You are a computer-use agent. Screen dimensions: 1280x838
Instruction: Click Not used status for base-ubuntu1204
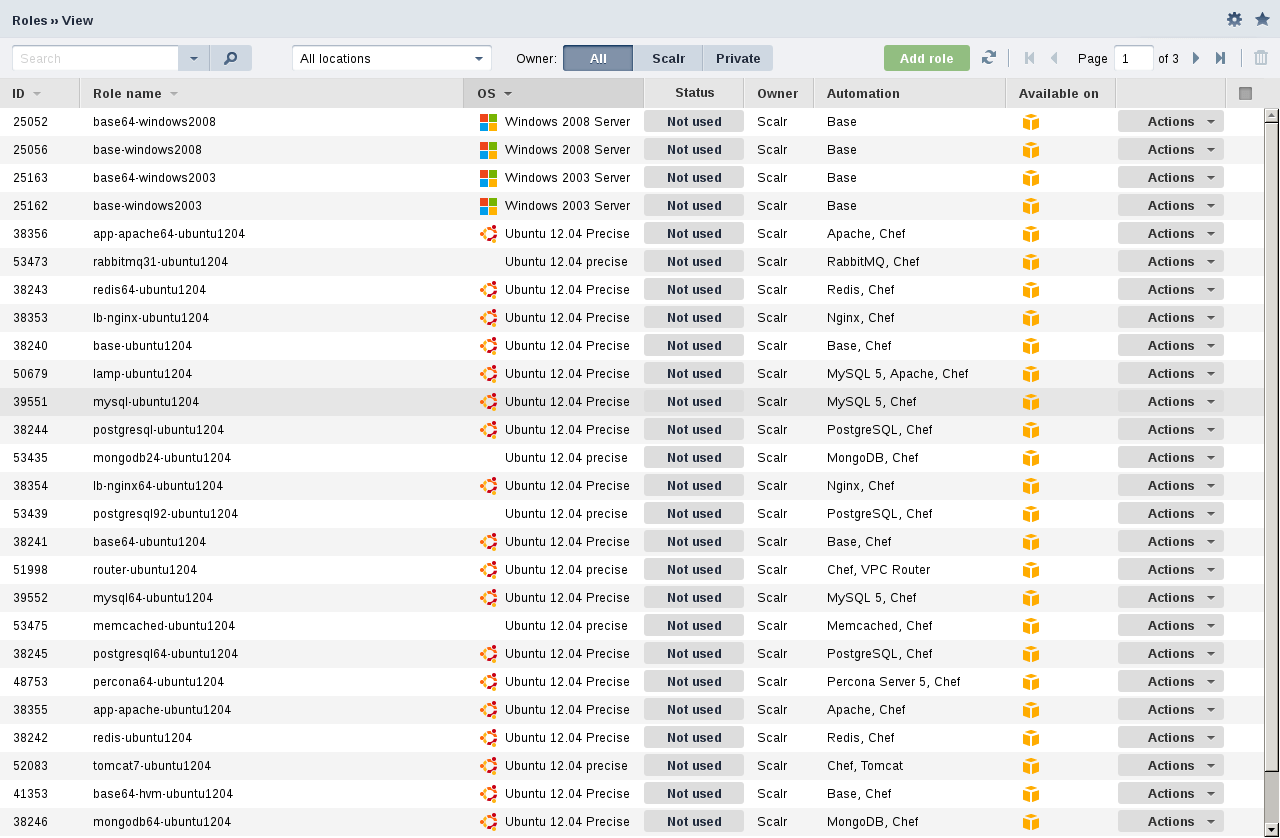point(694,346)
